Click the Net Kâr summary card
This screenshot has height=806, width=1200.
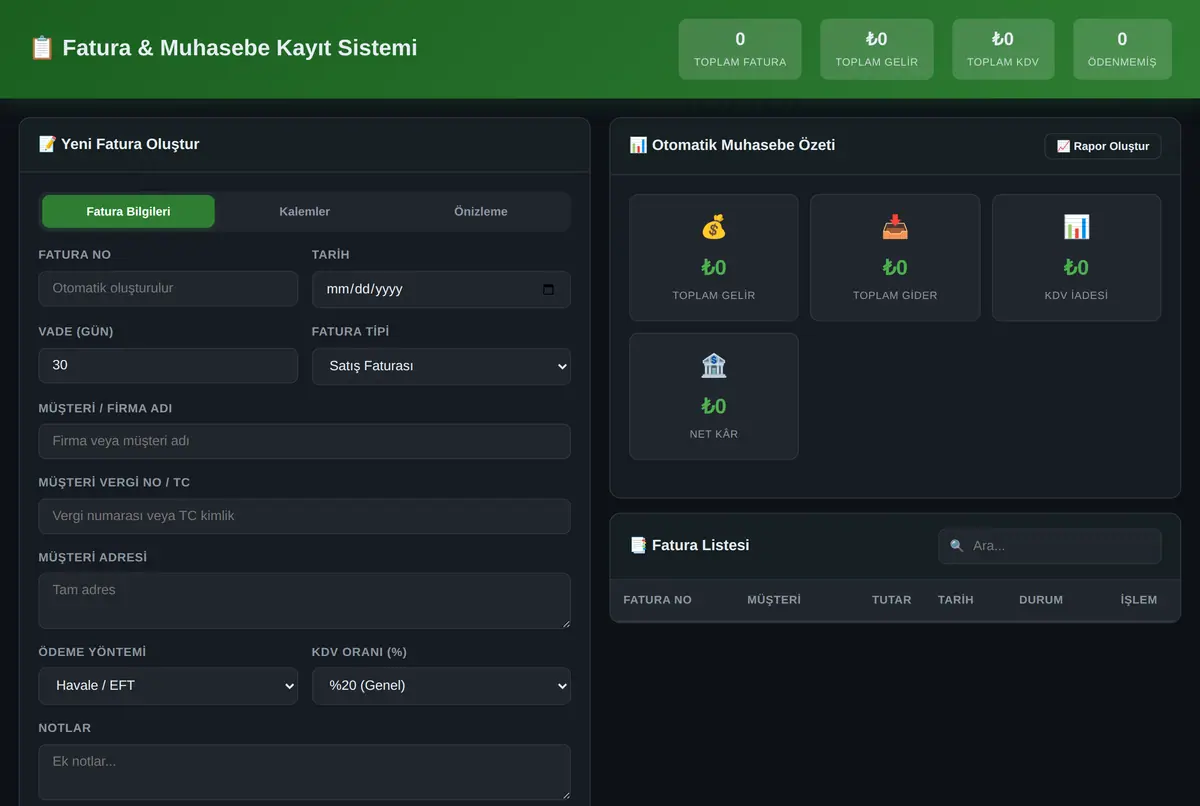point(714,396)
